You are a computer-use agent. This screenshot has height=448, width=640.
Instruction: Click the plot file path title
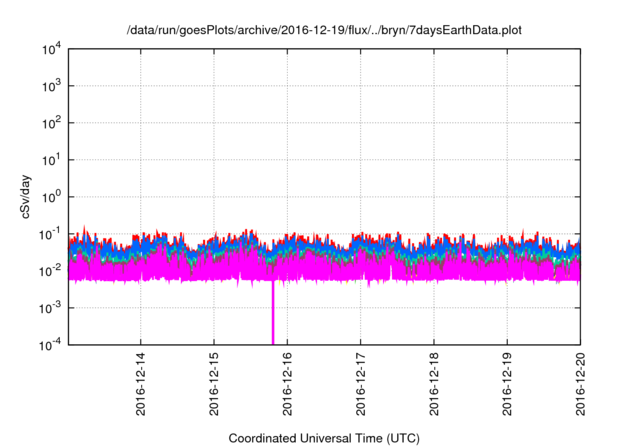pyautogui.click(x=324, y=30)
